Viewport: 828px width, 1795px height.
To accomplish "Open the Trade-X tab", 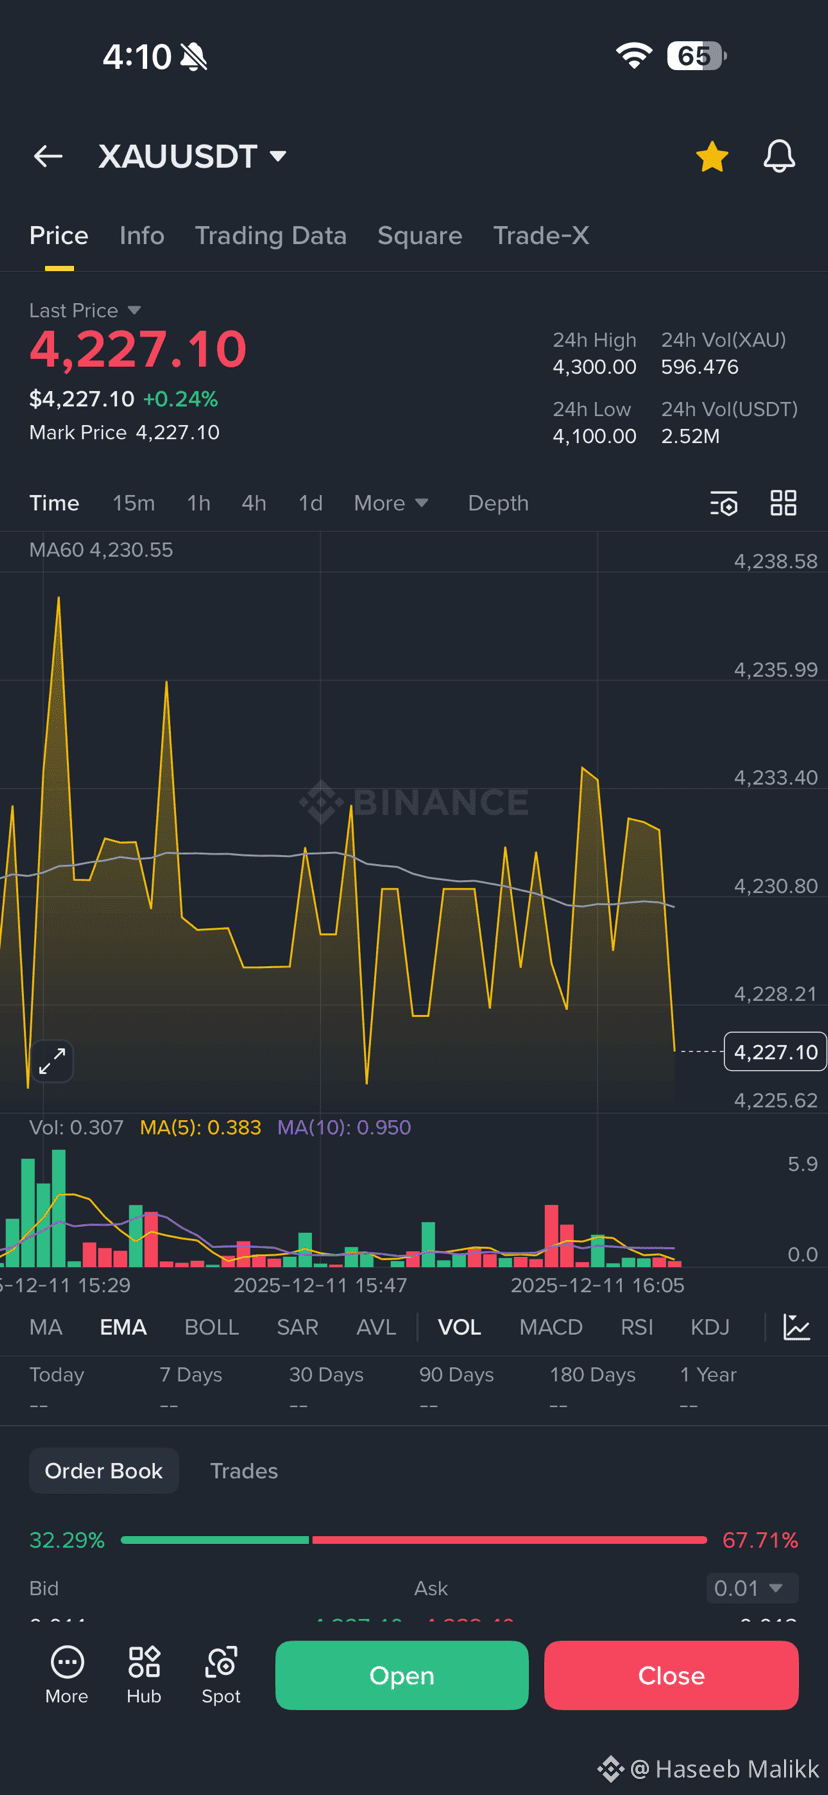I will [x=541, y=235].
